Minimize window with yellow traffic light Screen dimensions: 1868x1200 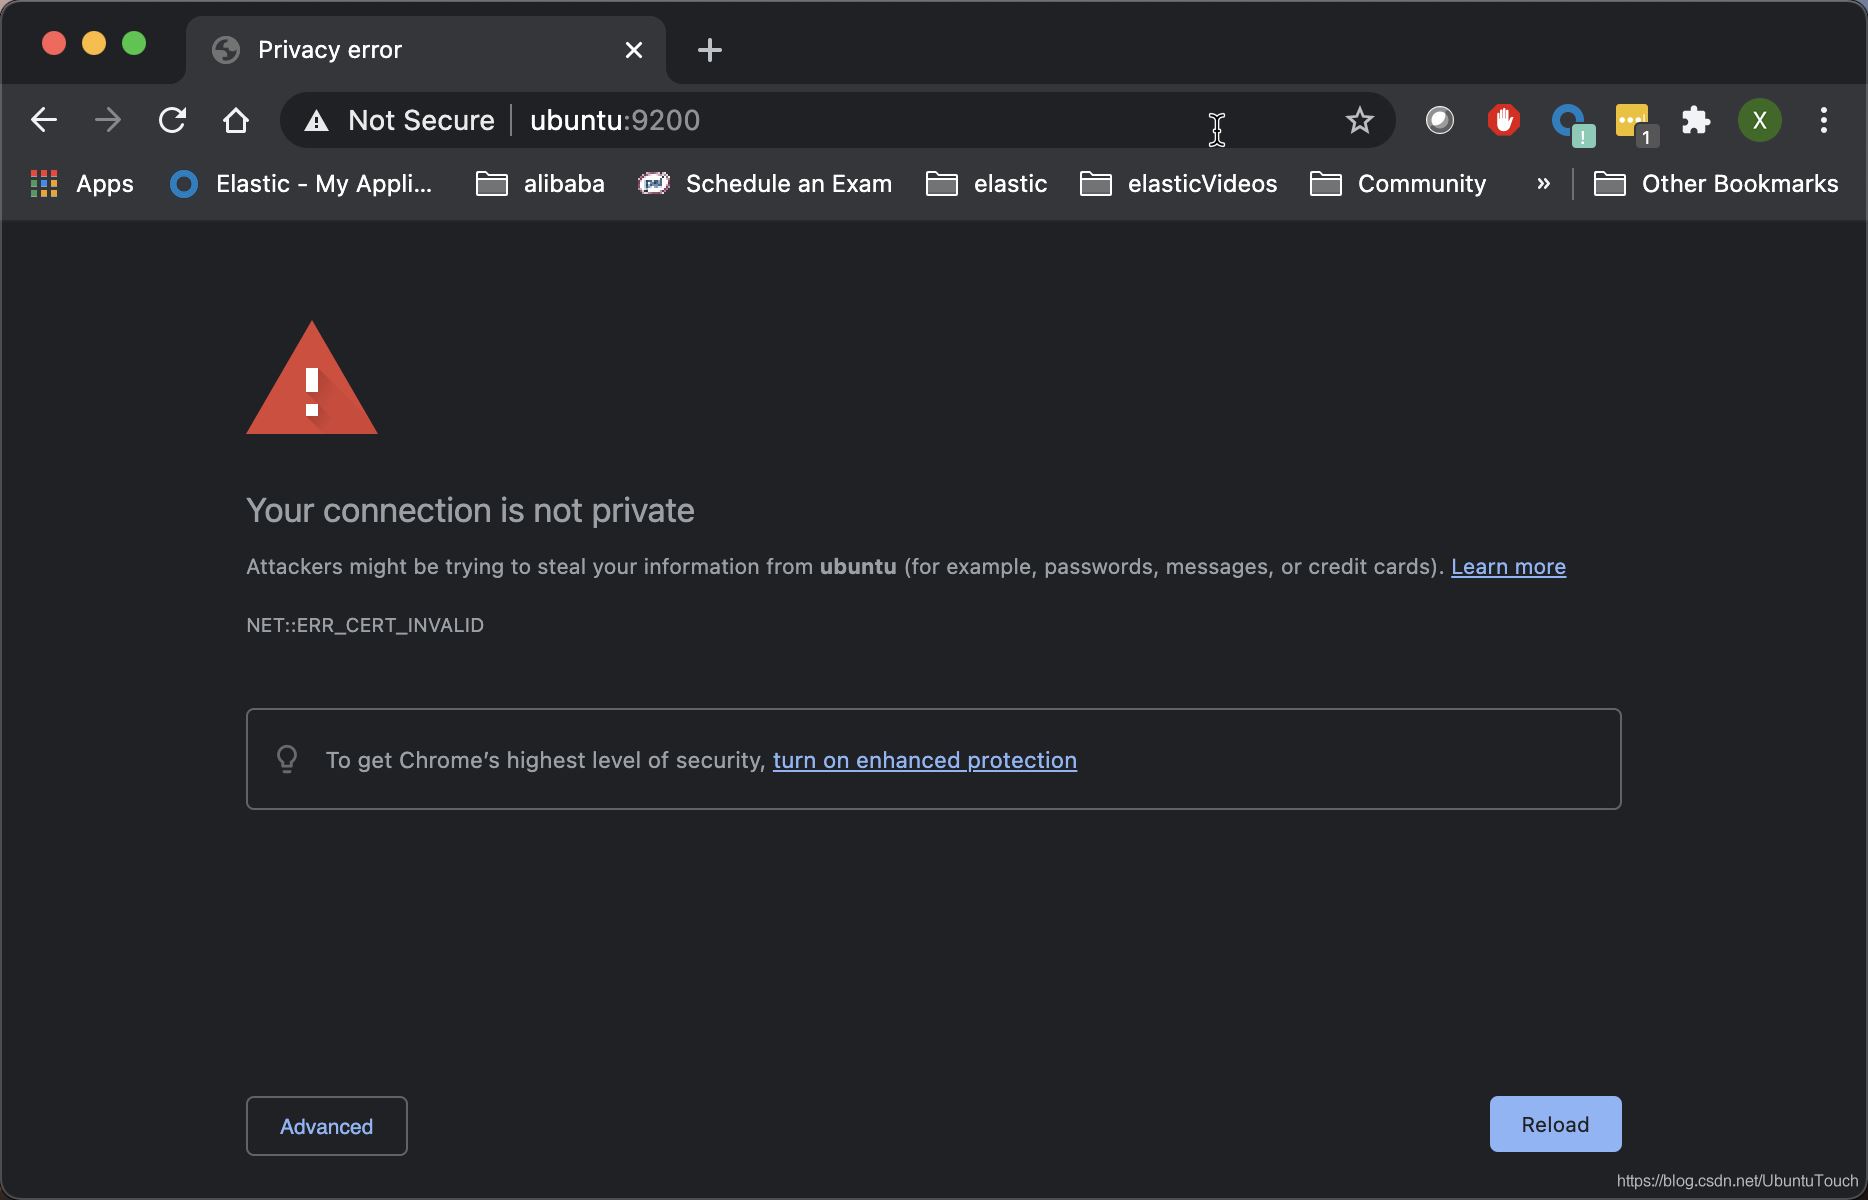point(94,43)
